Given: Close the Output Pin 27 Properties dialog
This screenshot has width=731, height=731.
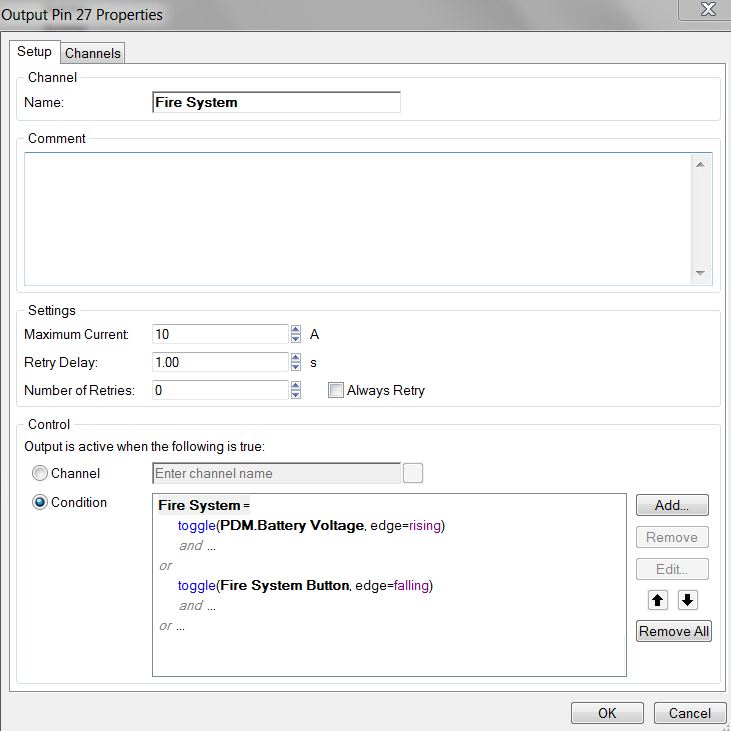Looking at the screenshot, I should pyautogui.click(x=709, y=10).
